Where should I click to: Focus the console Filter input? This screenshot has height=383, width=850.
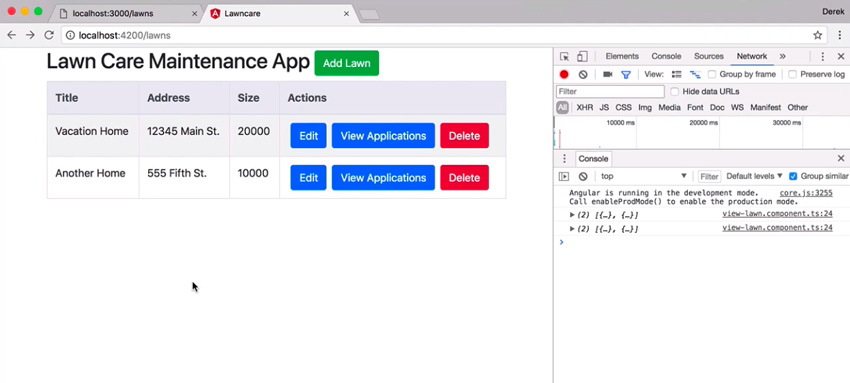709,176
